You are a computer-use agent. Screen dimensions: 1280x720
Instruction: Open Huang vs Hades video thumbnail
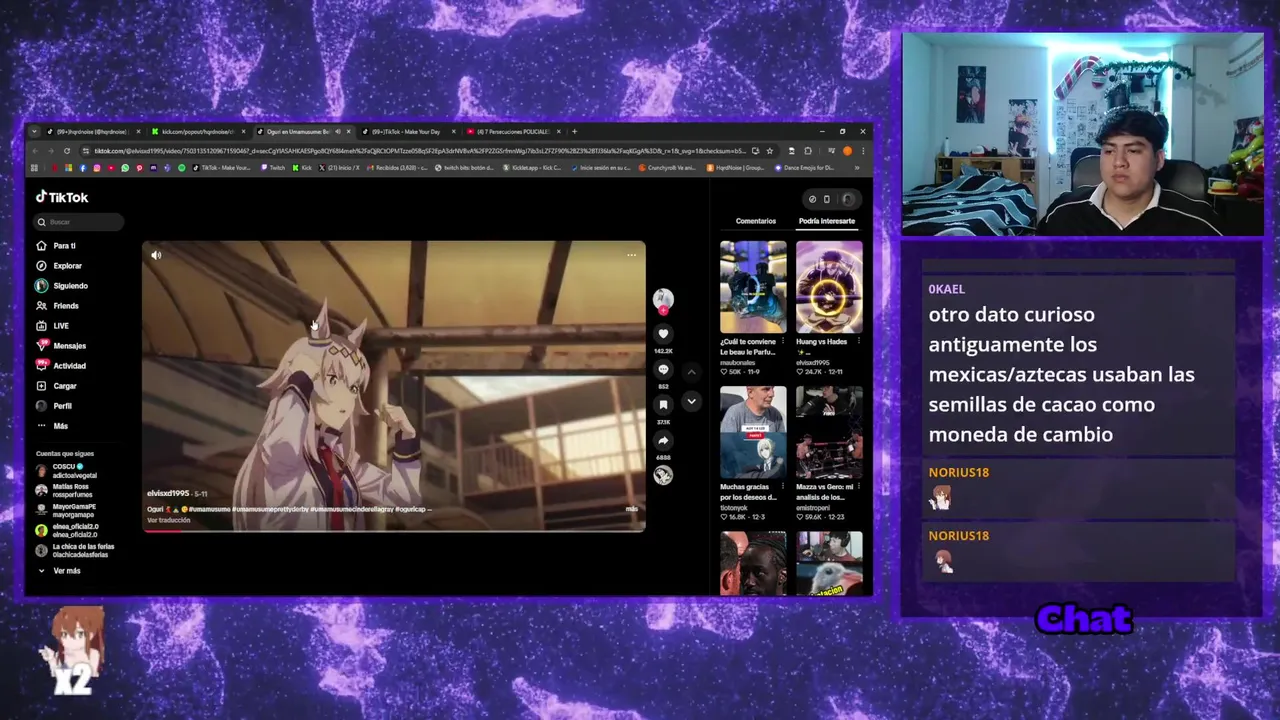pos(829,287)
